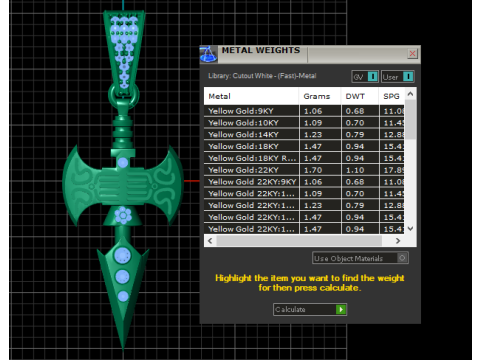Toggle the Use Object Materials option
Image resolution: width=480 pixels, height=360 pixels.
point(360,258)
